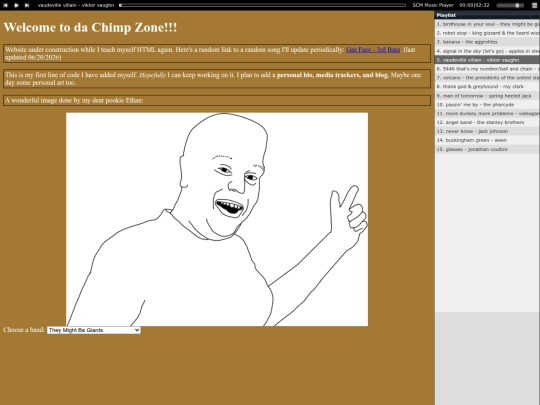540x405 pixels.
Task: Toggle the playlist panel icon
Action: click(534, 5)
